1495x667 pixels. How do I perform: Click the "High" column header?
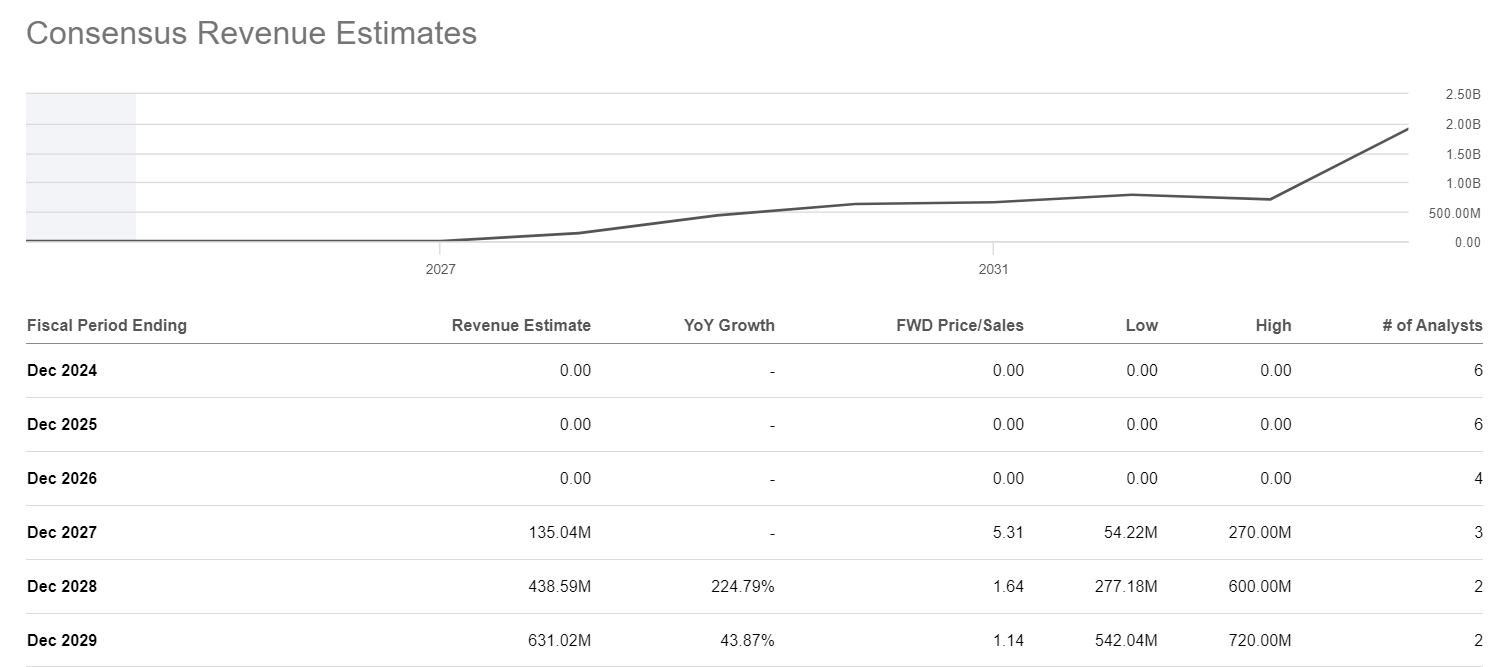(x=1273, y=325)
